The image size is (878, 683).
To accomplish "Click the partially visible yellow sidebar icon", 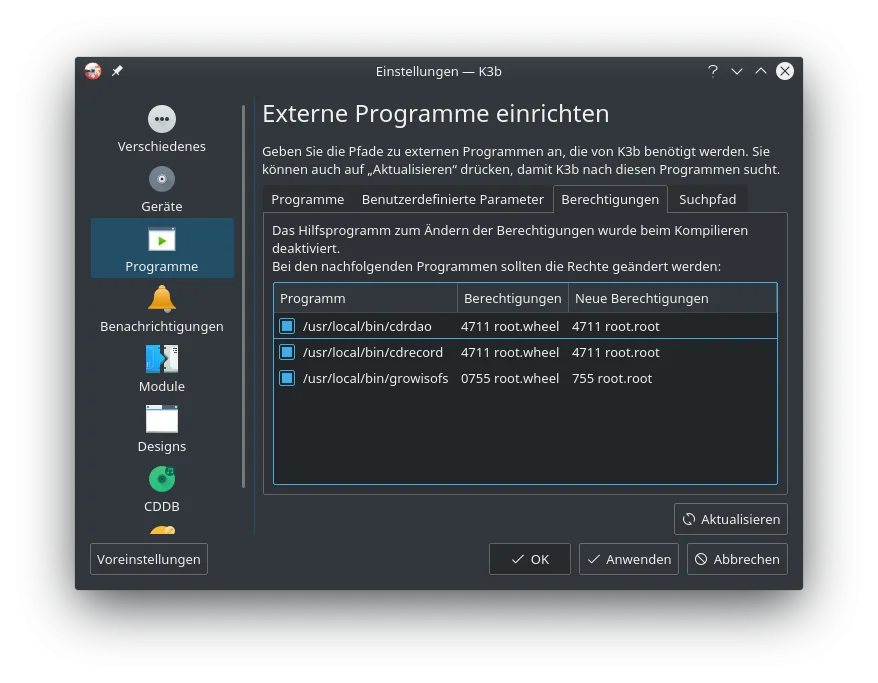I will click(x=162, y=530).
